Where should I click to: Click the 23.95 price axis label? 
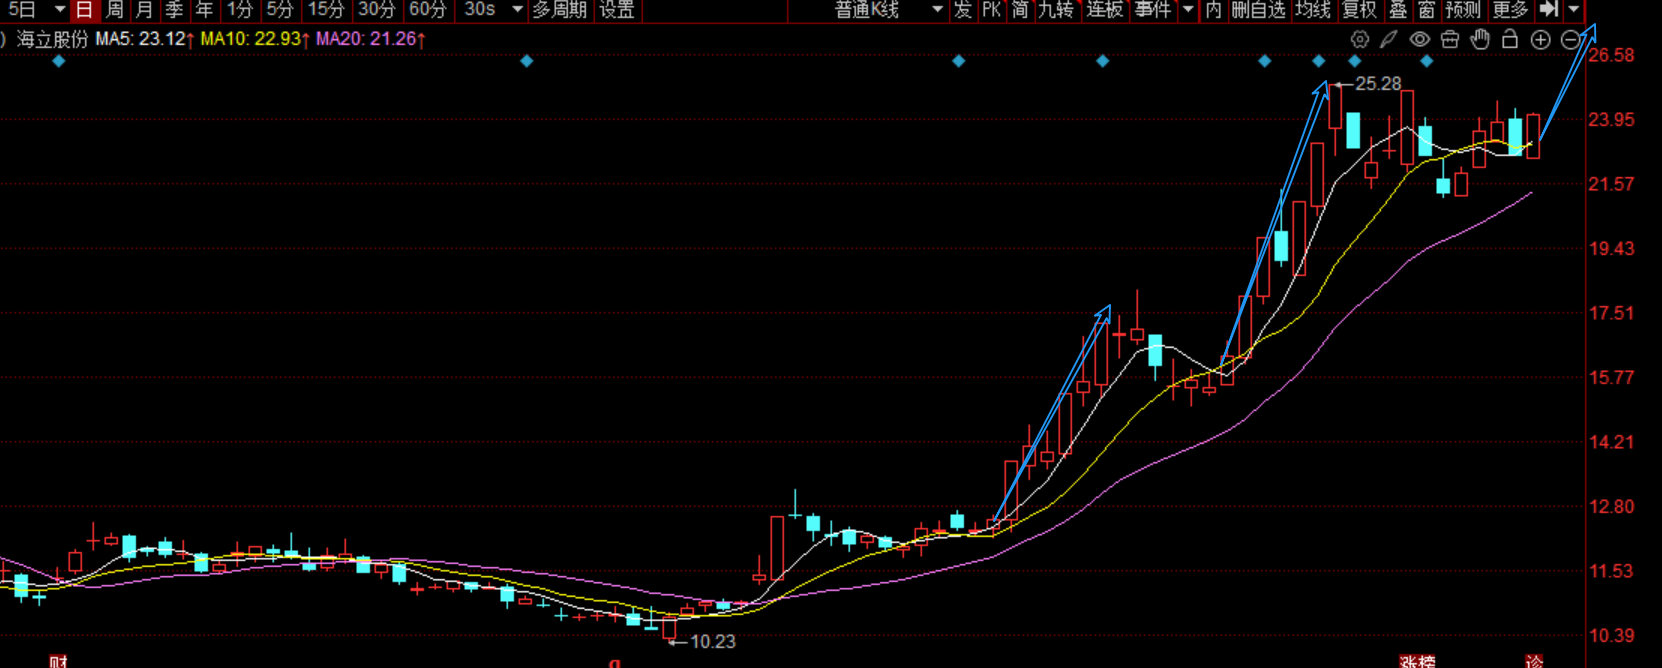pyautogui.click(x=1611, y=119)
